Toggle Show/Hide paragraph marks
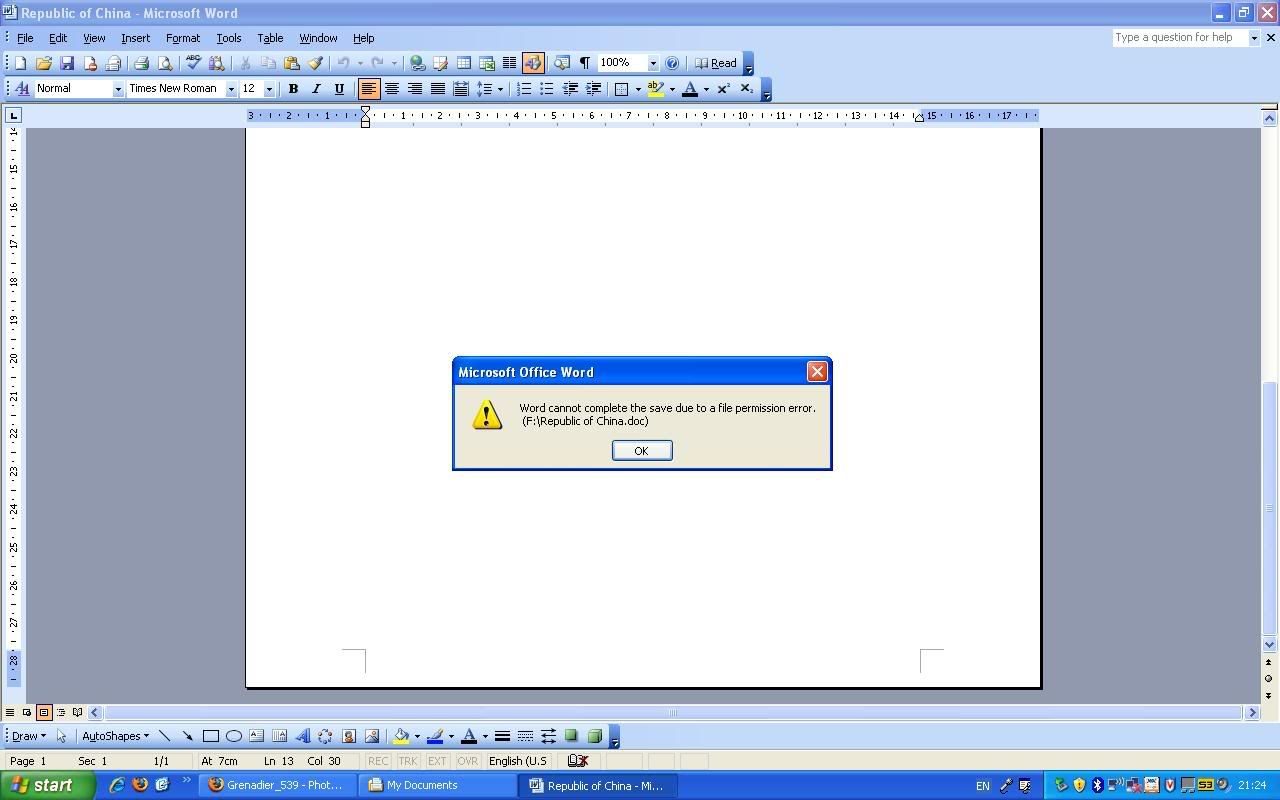1280x800 pixels. (x=585, y=63)
